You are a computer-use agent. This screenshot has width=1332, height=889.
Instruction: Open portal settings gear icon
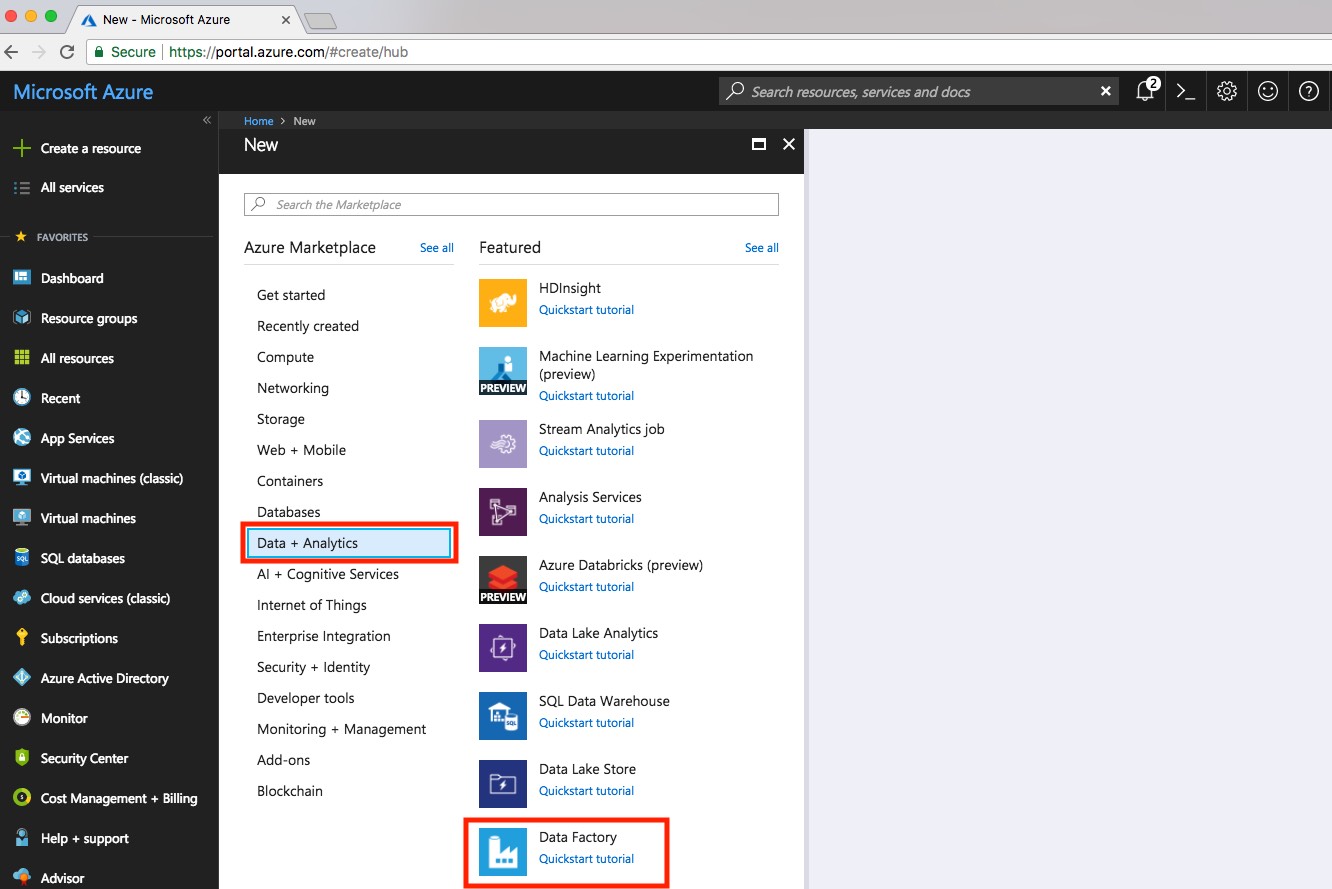click(1227, 91)
